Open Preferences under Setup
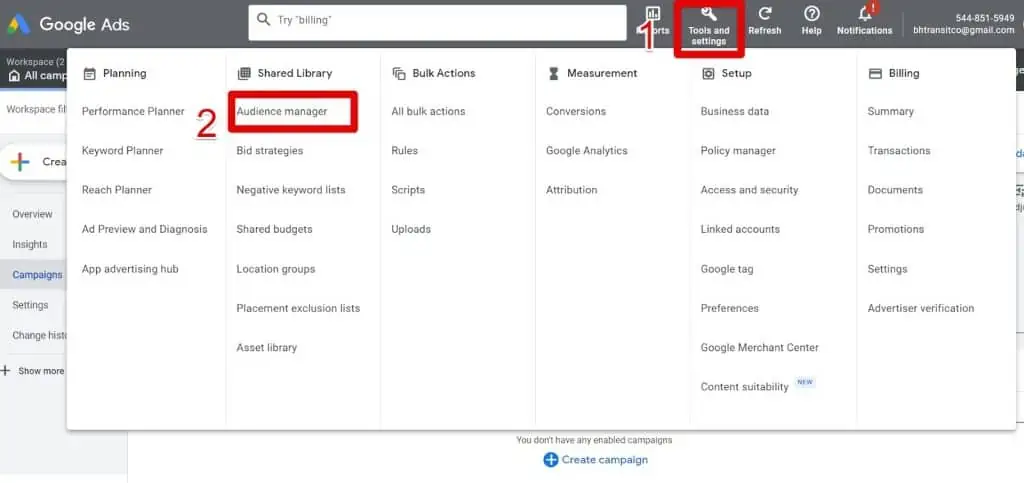Image resolution: width=1024 pixels, height=483 pixels. pyautogui.click(x=729, y=308)
